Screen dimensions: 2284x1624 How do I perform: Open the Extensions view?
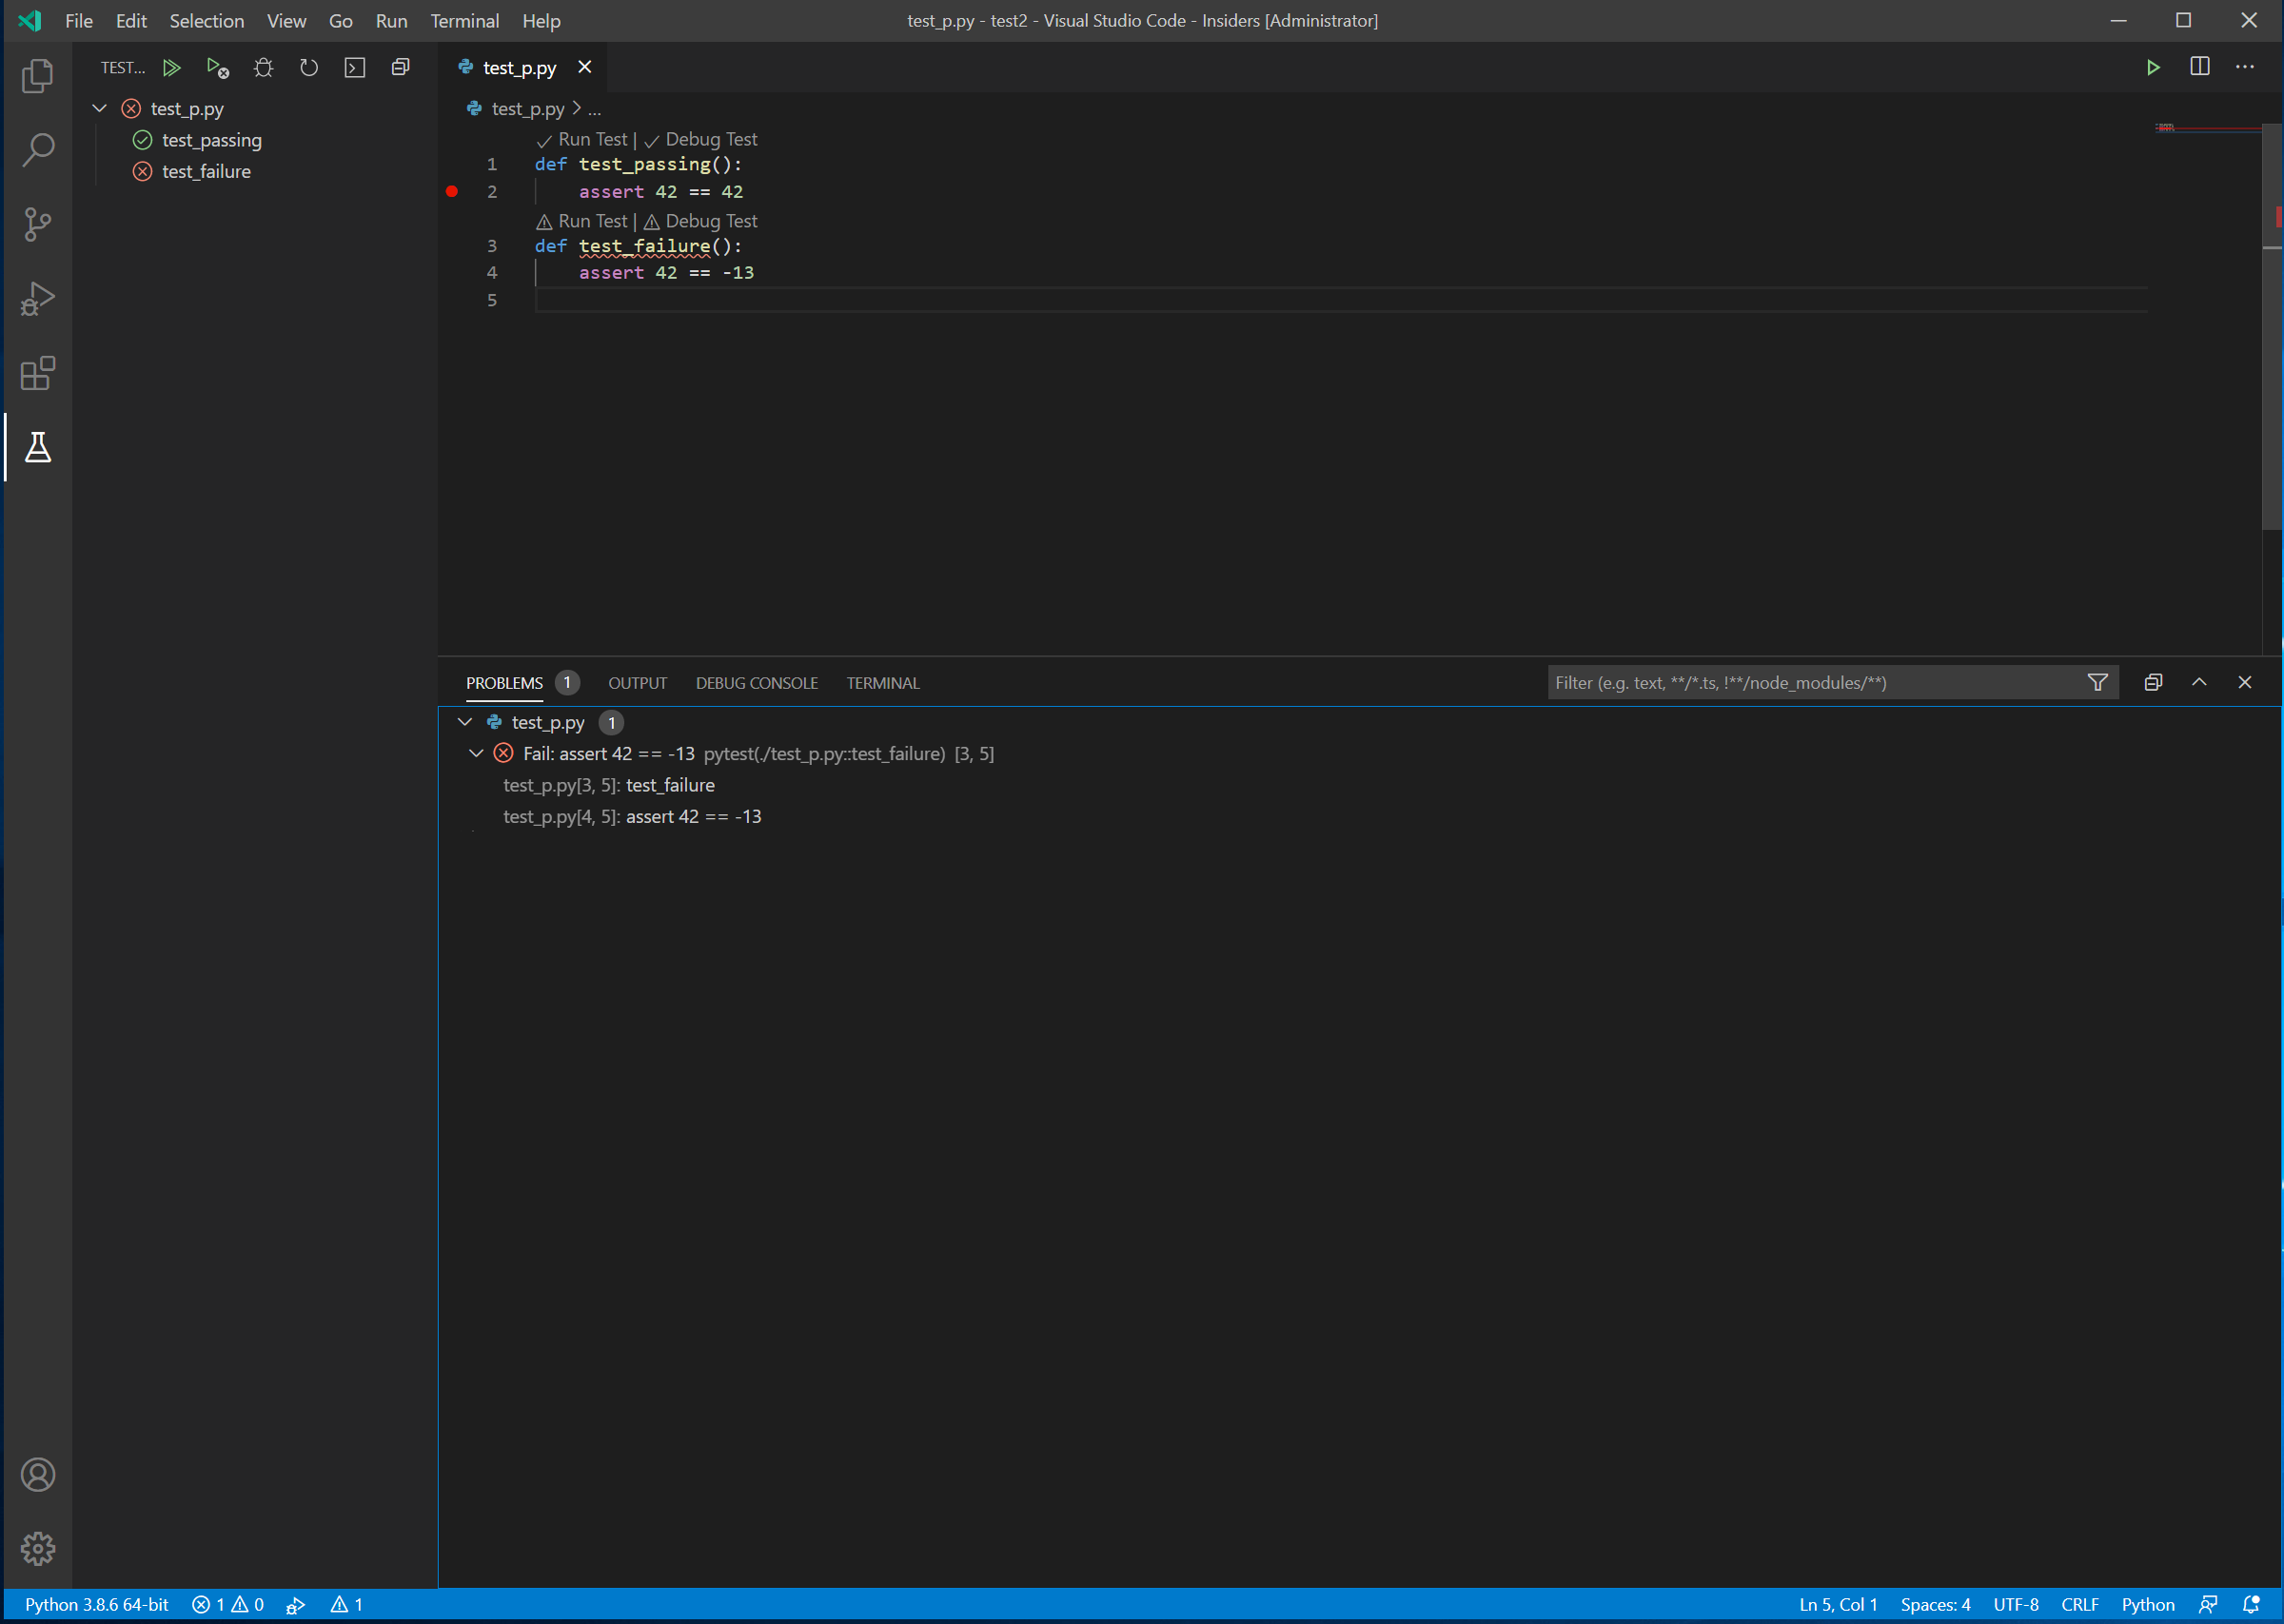click(x=37, y=374)
